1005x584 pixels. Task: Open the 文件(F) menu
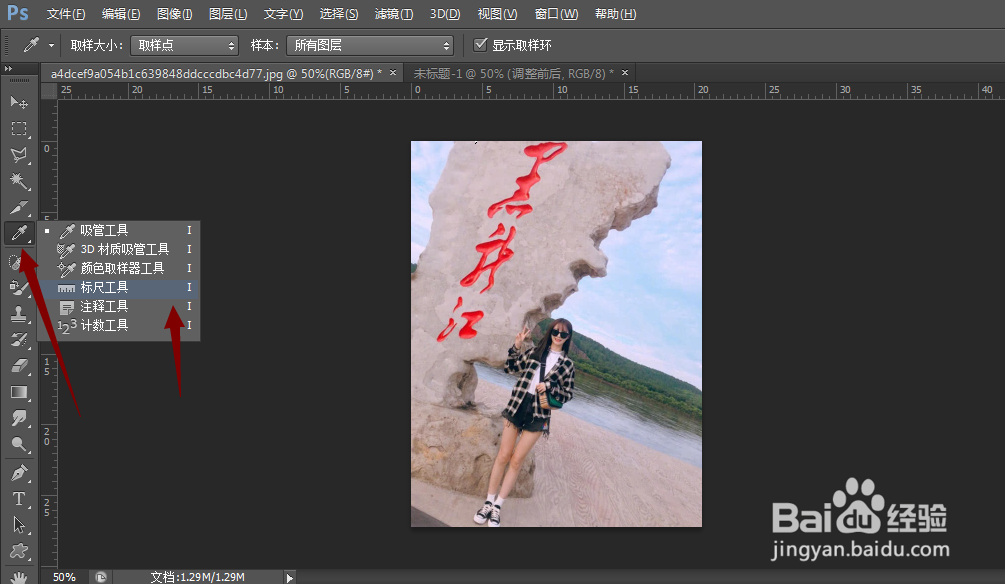(x=65, y=13)
